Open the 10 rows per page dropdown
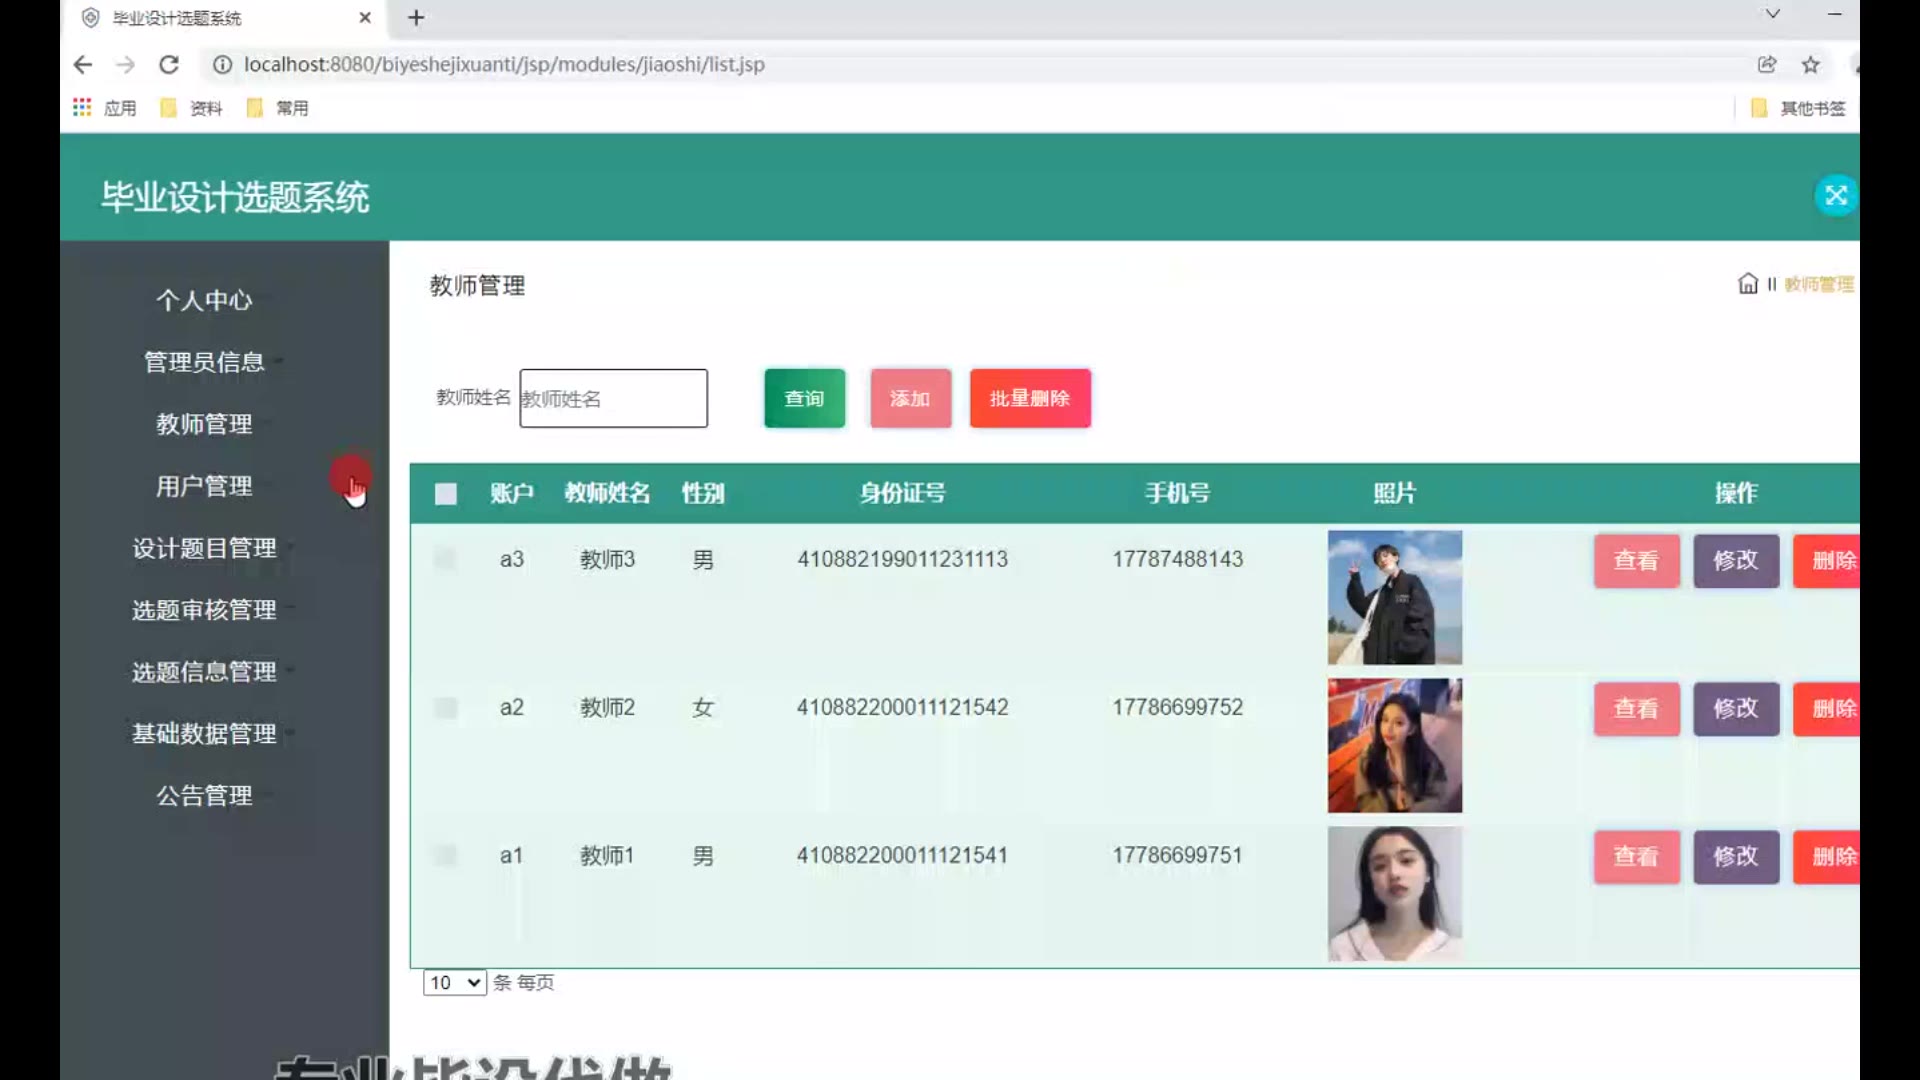 tap(454, 983)
